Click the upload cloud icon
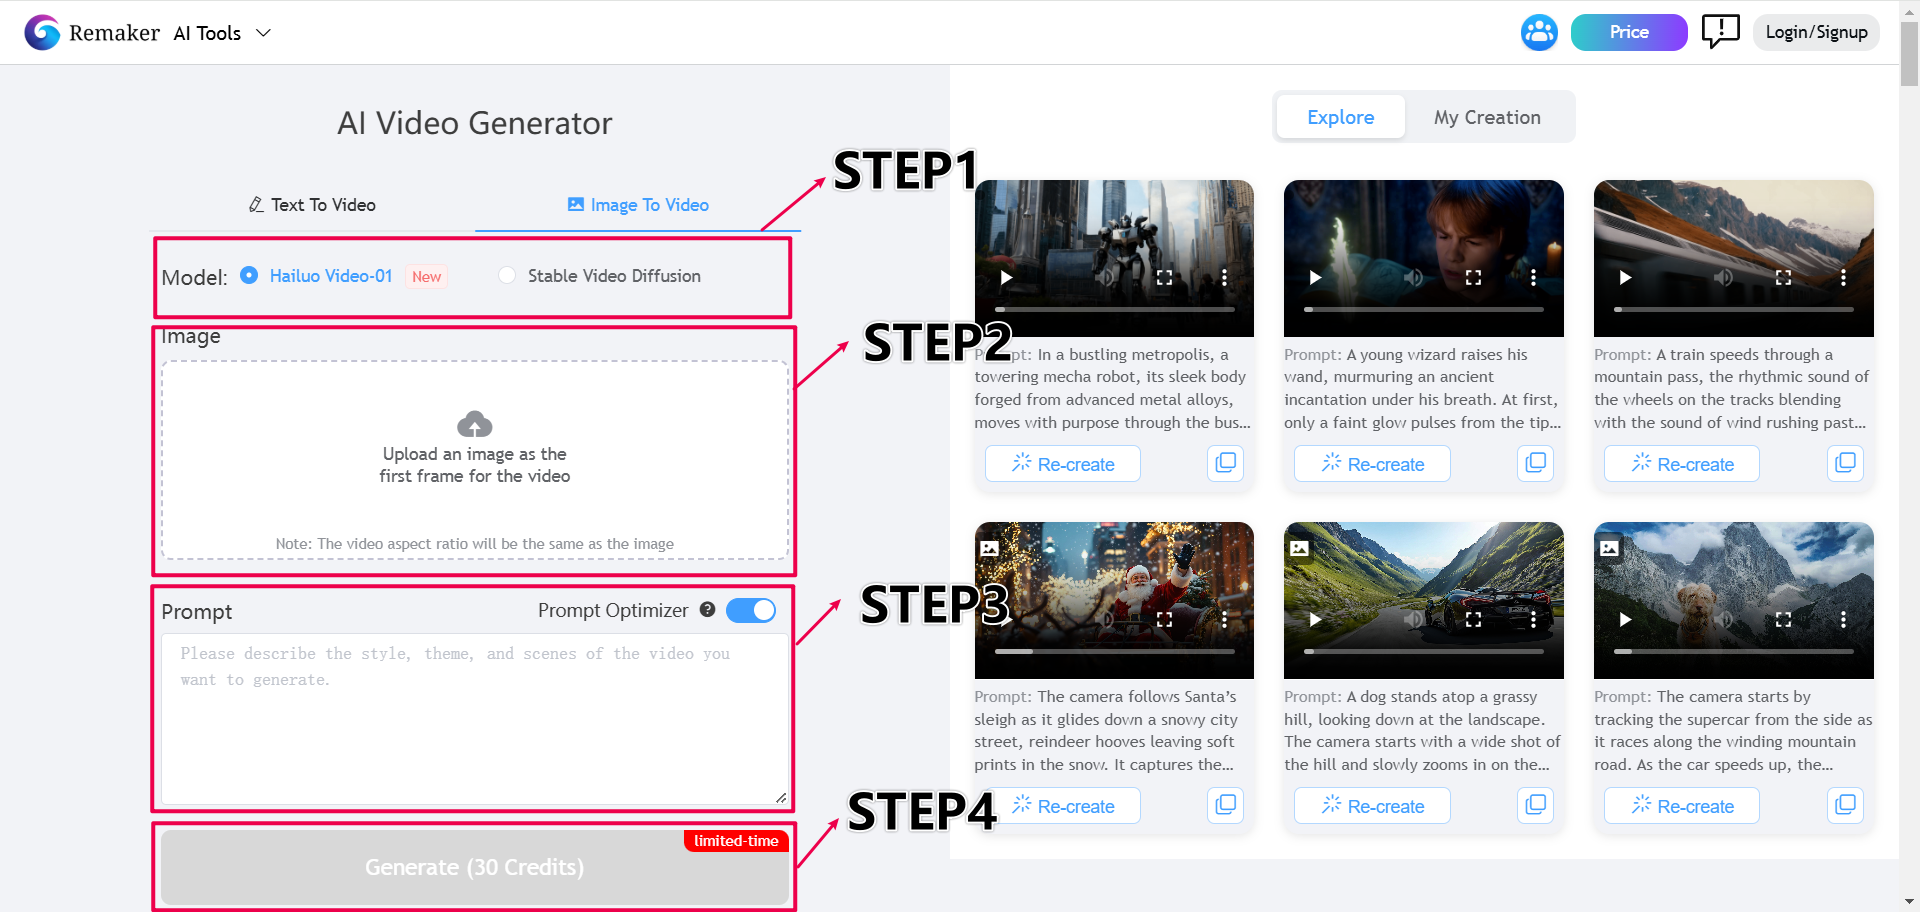This screenshot has width=1920, height=912. [x=475, y=424]
